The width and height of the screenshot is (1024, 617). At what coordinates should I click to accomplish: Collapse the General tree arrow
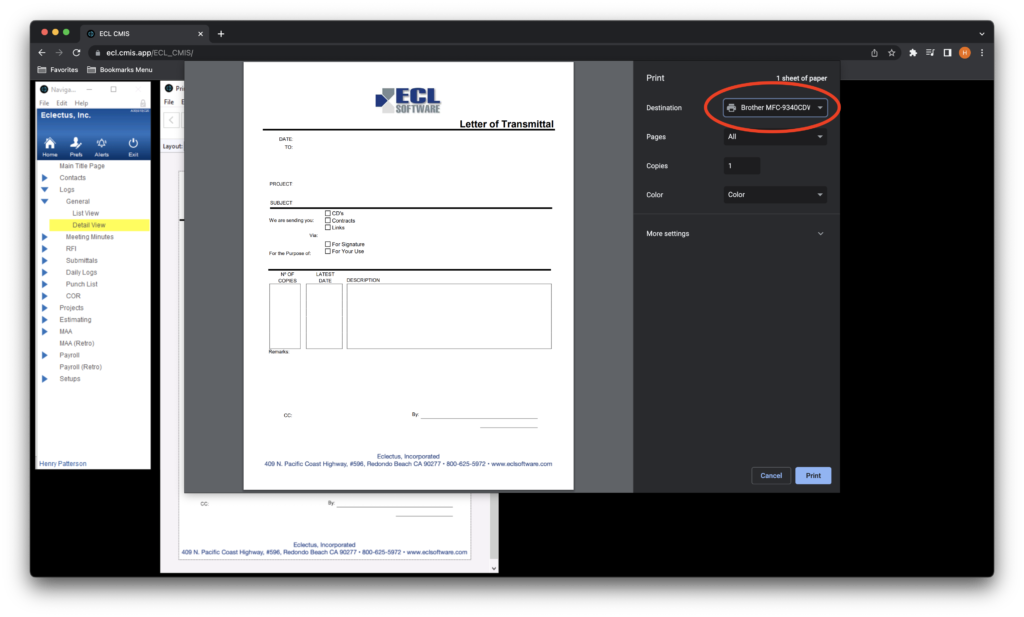pyautogui.click(x=44, y=201)
